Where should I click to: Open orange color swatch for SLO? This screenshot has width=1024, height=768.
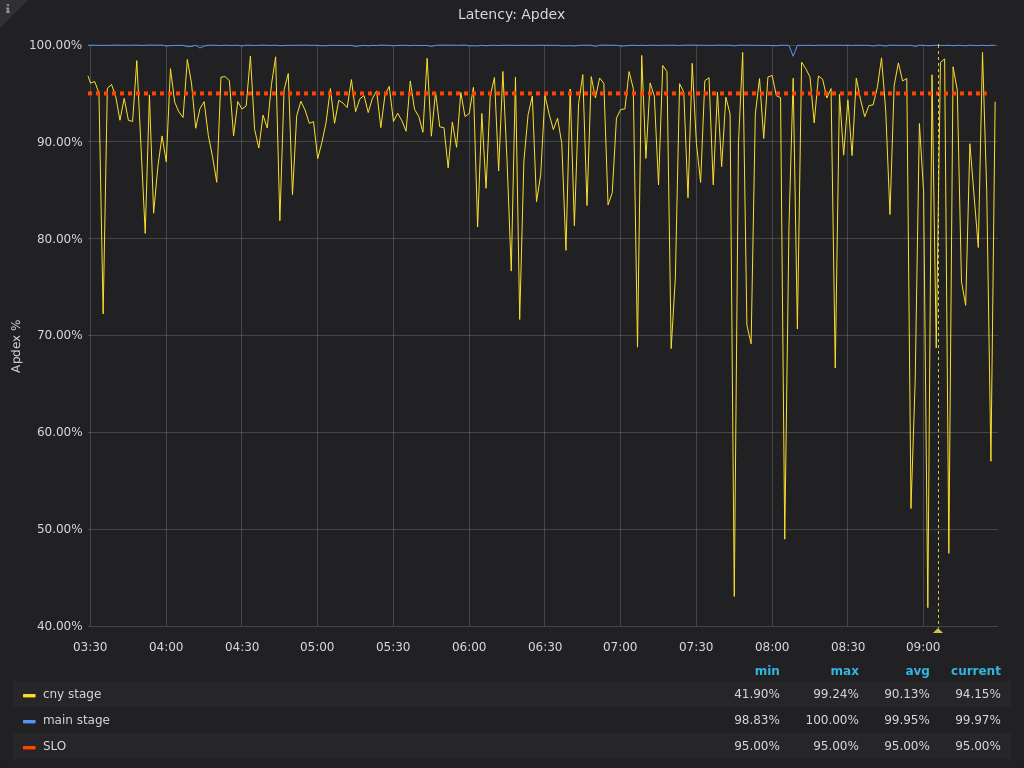click(x=29, y=747)
